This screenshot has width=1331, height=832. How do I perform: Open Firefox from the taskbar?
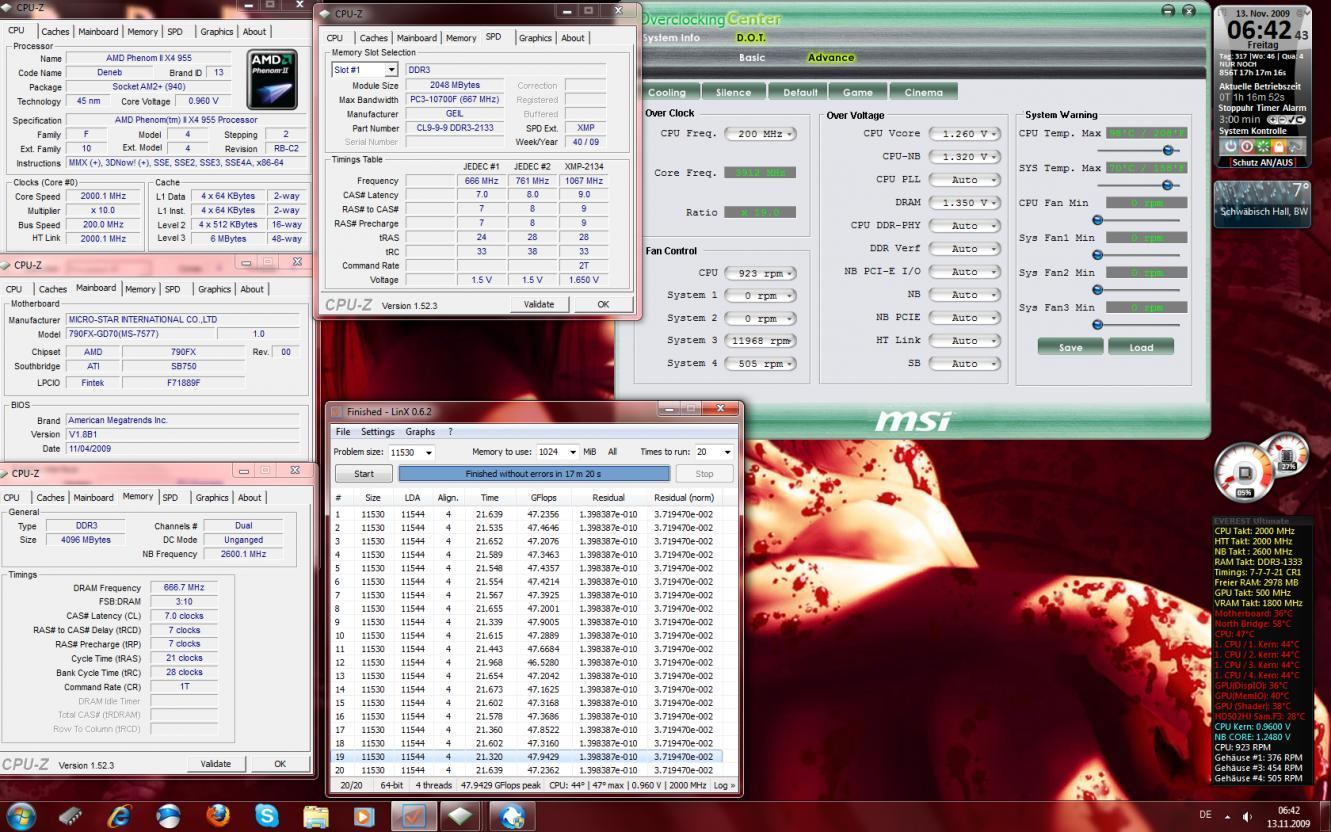pyautogui.click(x=217, y=816)
